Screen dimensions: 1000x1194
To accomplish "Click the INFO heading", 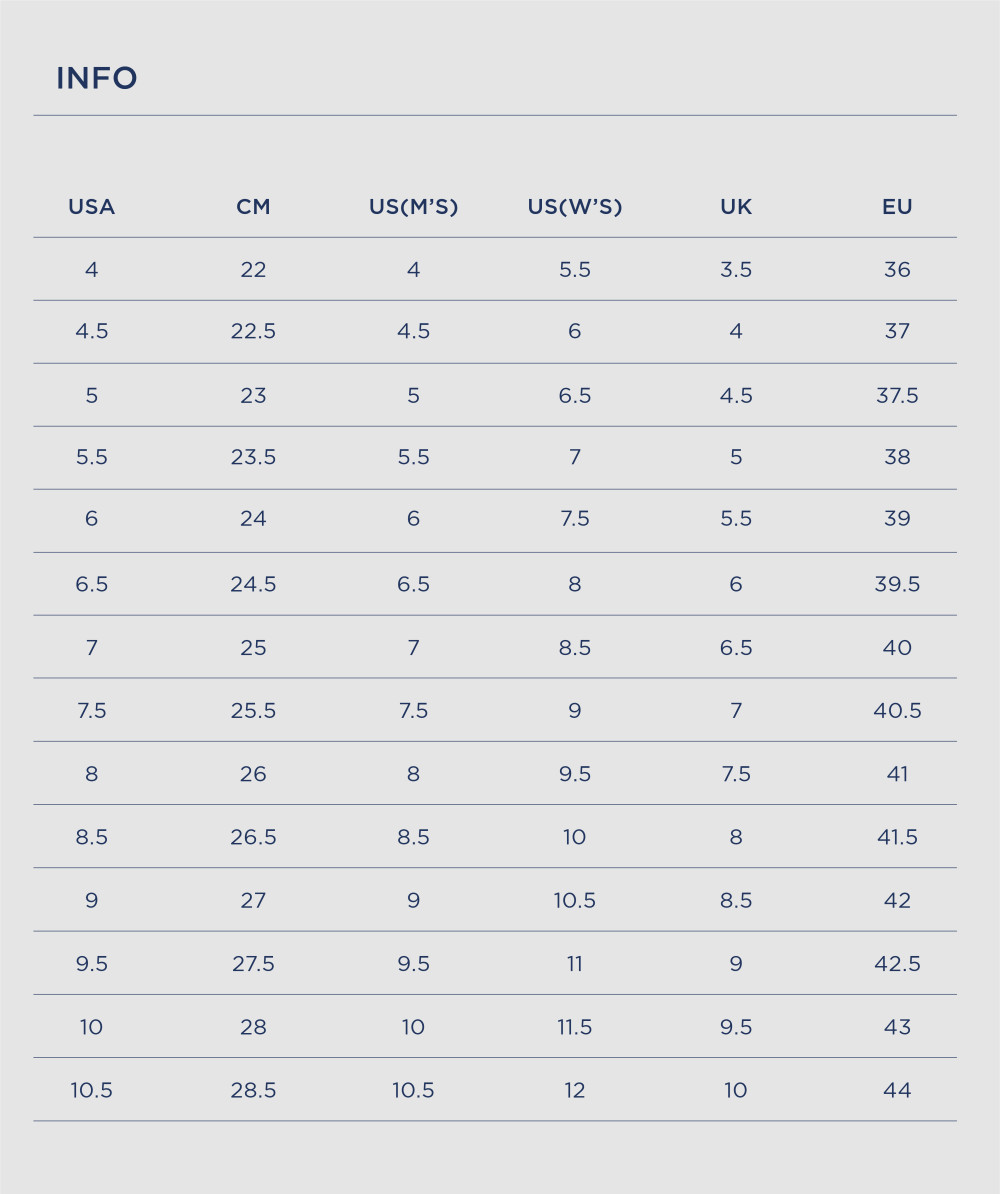I will click(x=97, y=78).
